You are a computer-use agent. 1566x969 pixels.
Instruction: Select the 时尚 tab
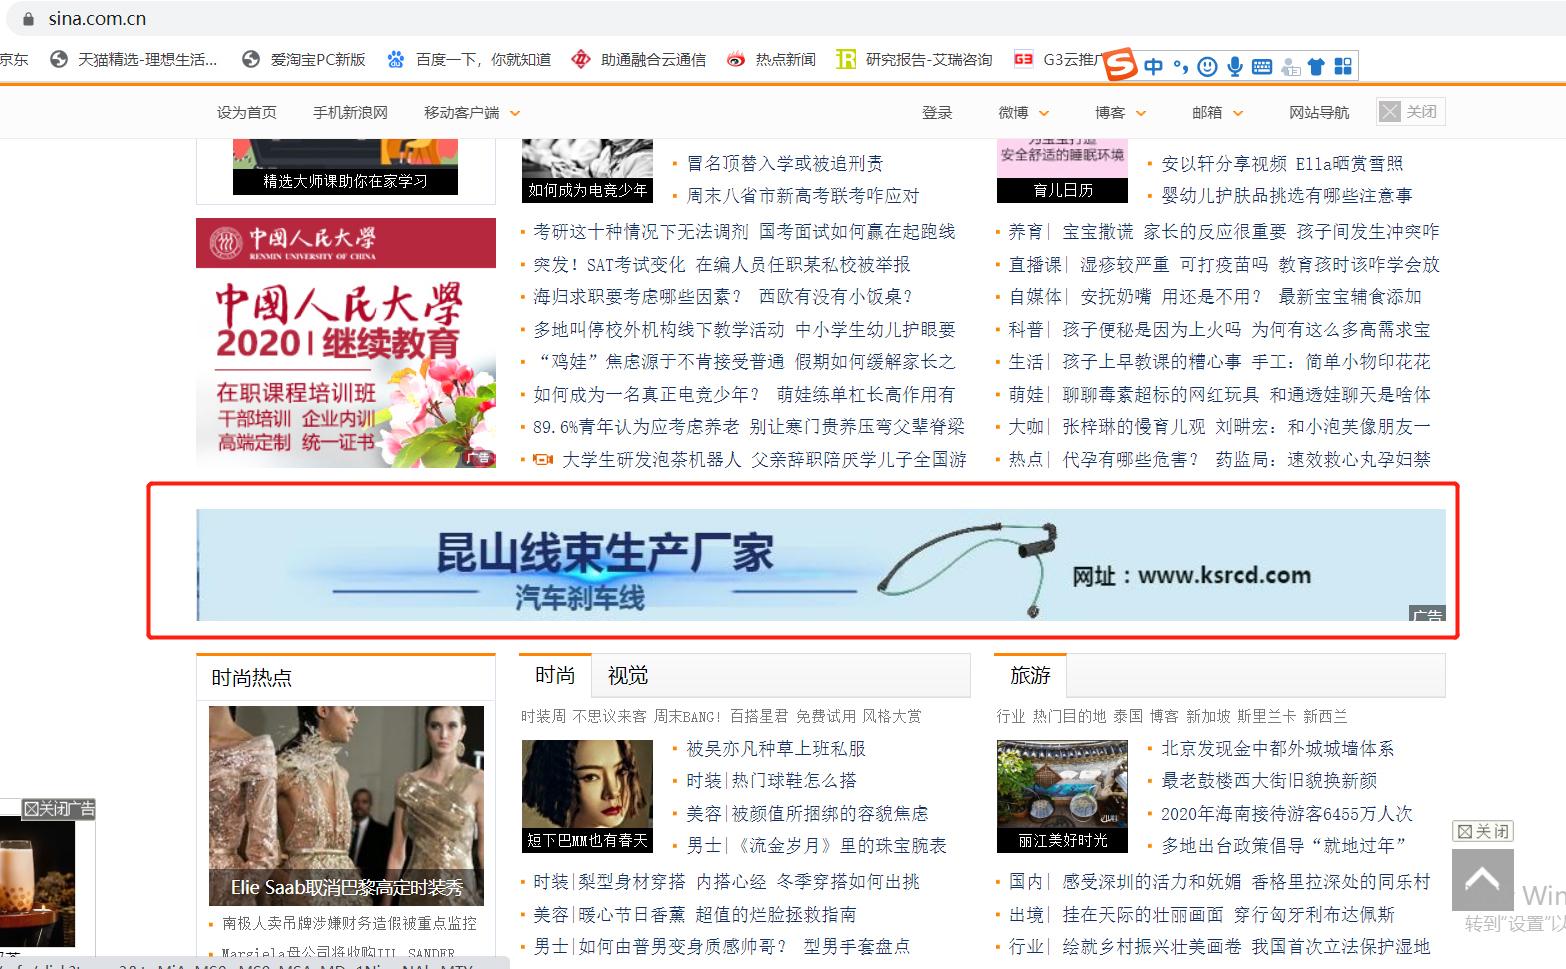(555, 676)
